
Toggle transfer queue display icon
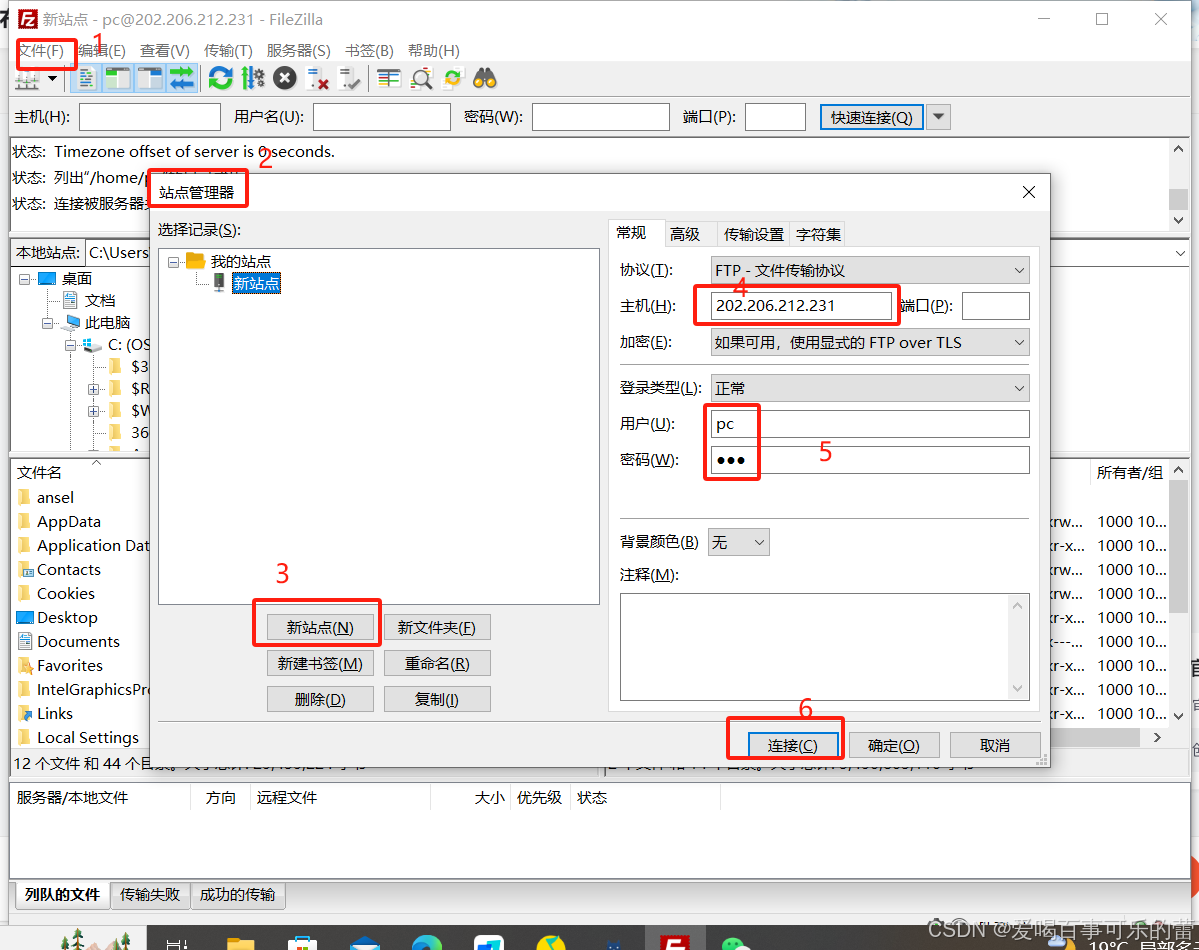(x=182, y=79)
